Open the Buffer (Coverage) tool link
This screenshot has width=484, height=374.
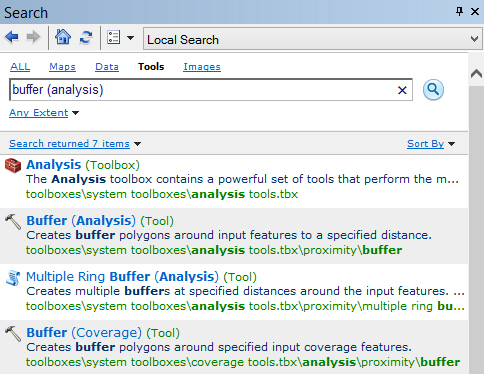click(84, 332)
